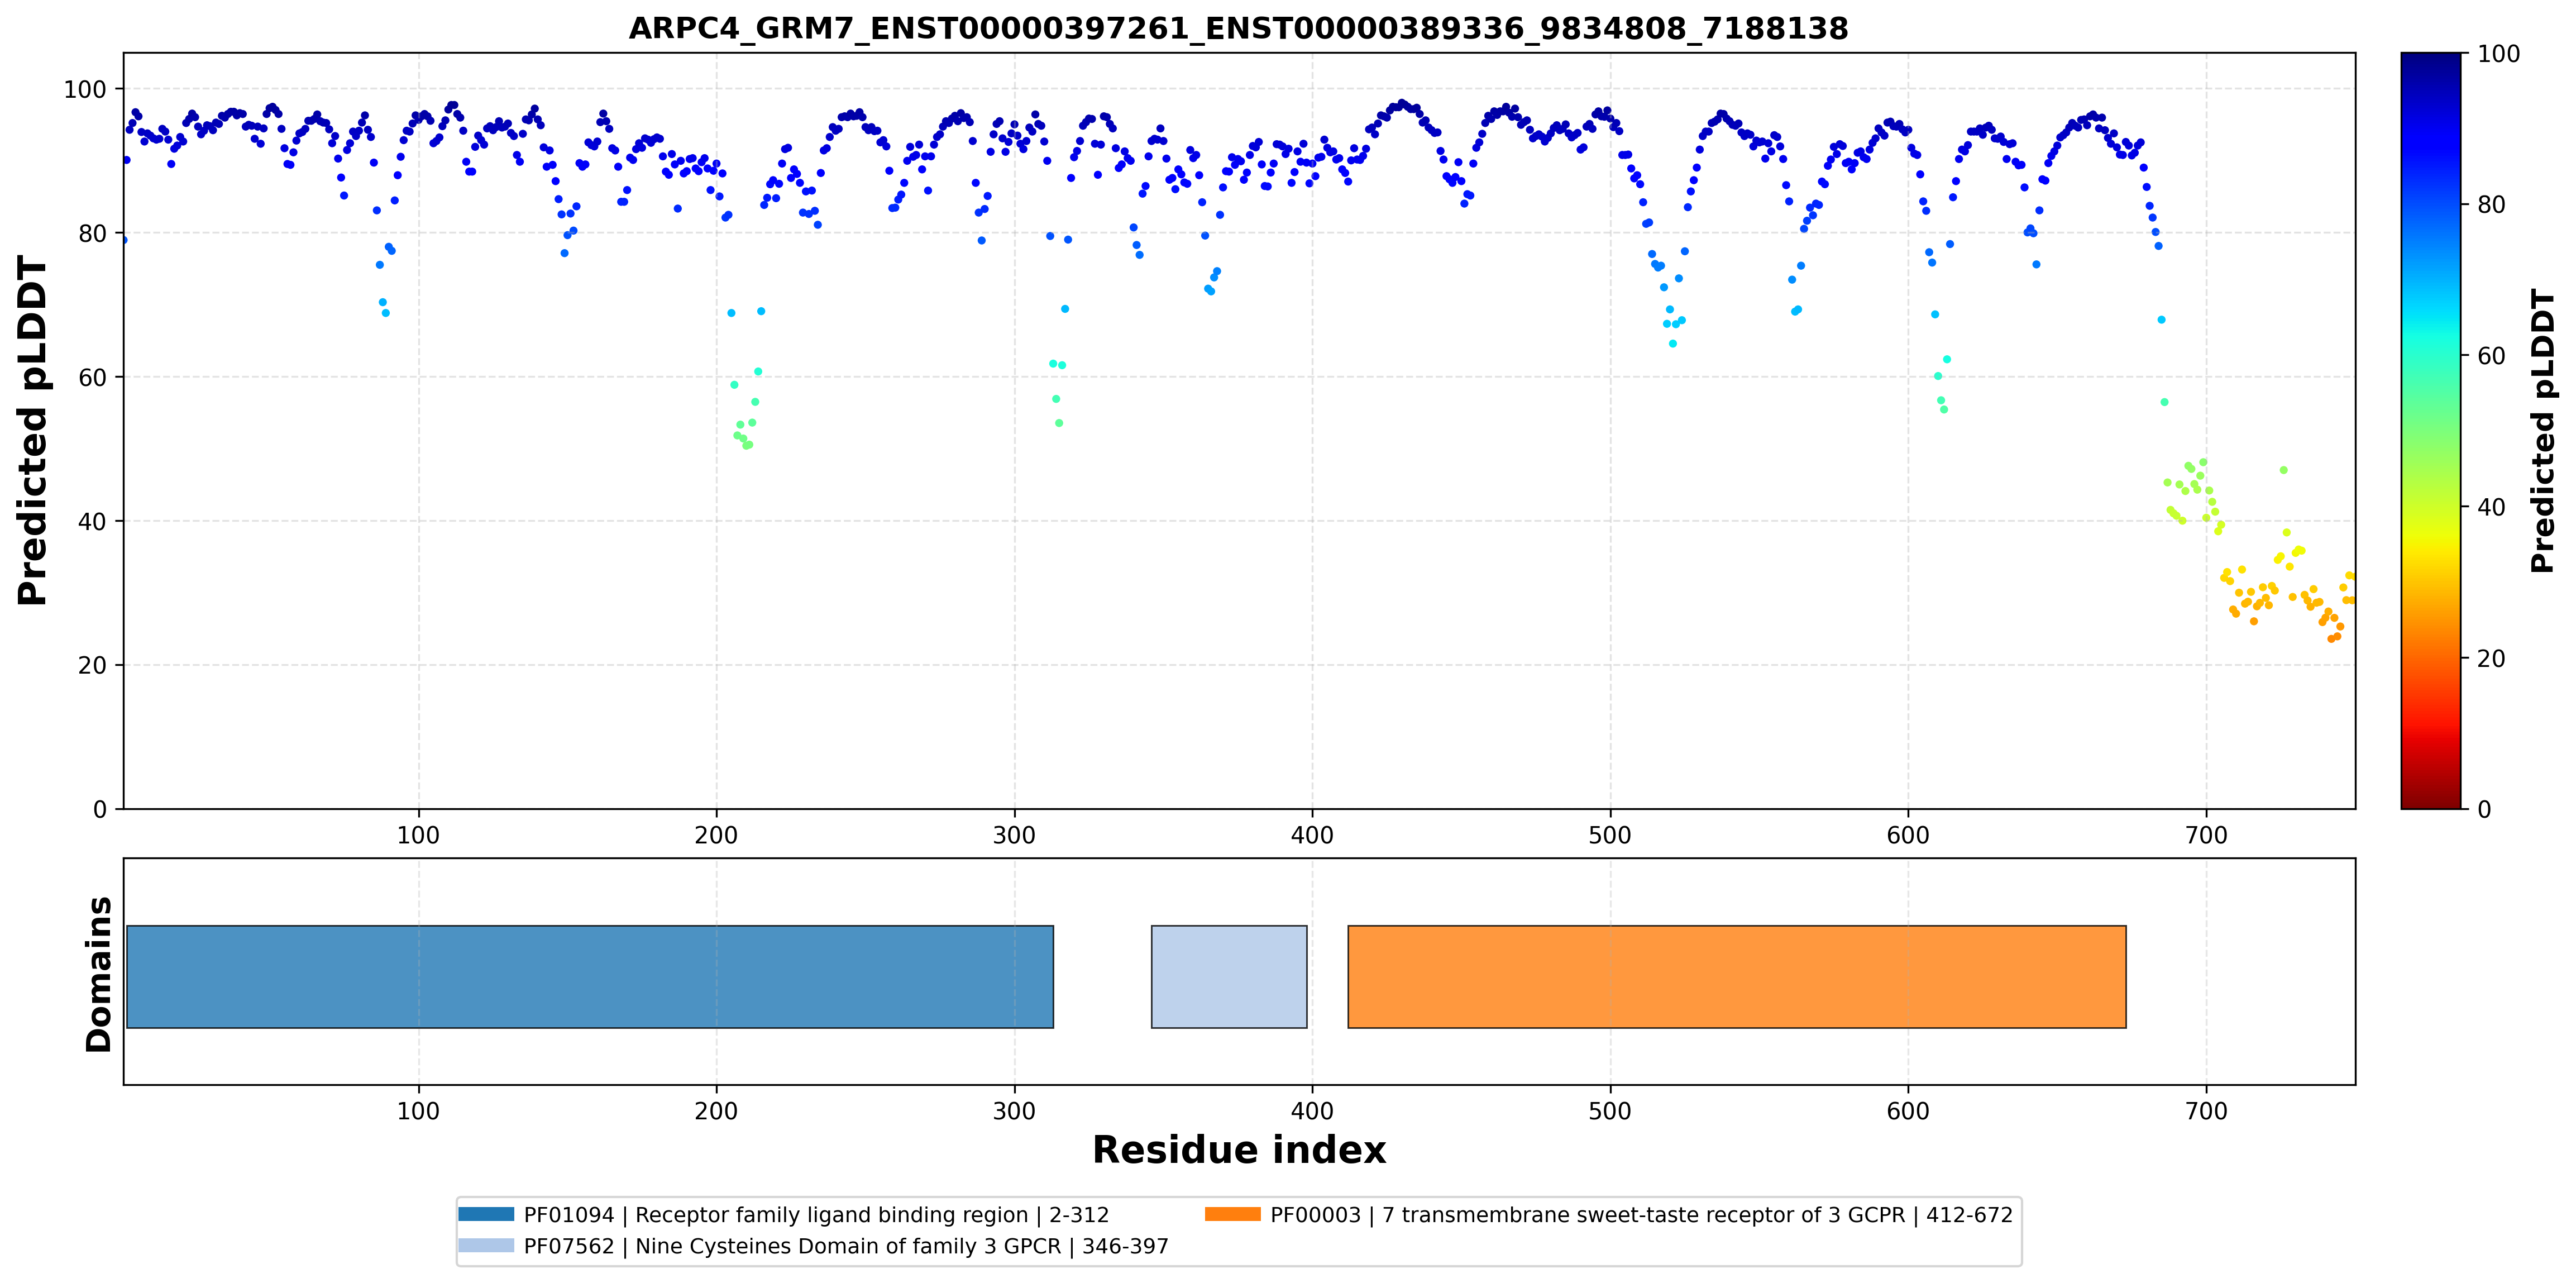Screen dimensions: 2576x1283
Task: Click the 700 tick under domains panel
Action: coord(2206,1111)
